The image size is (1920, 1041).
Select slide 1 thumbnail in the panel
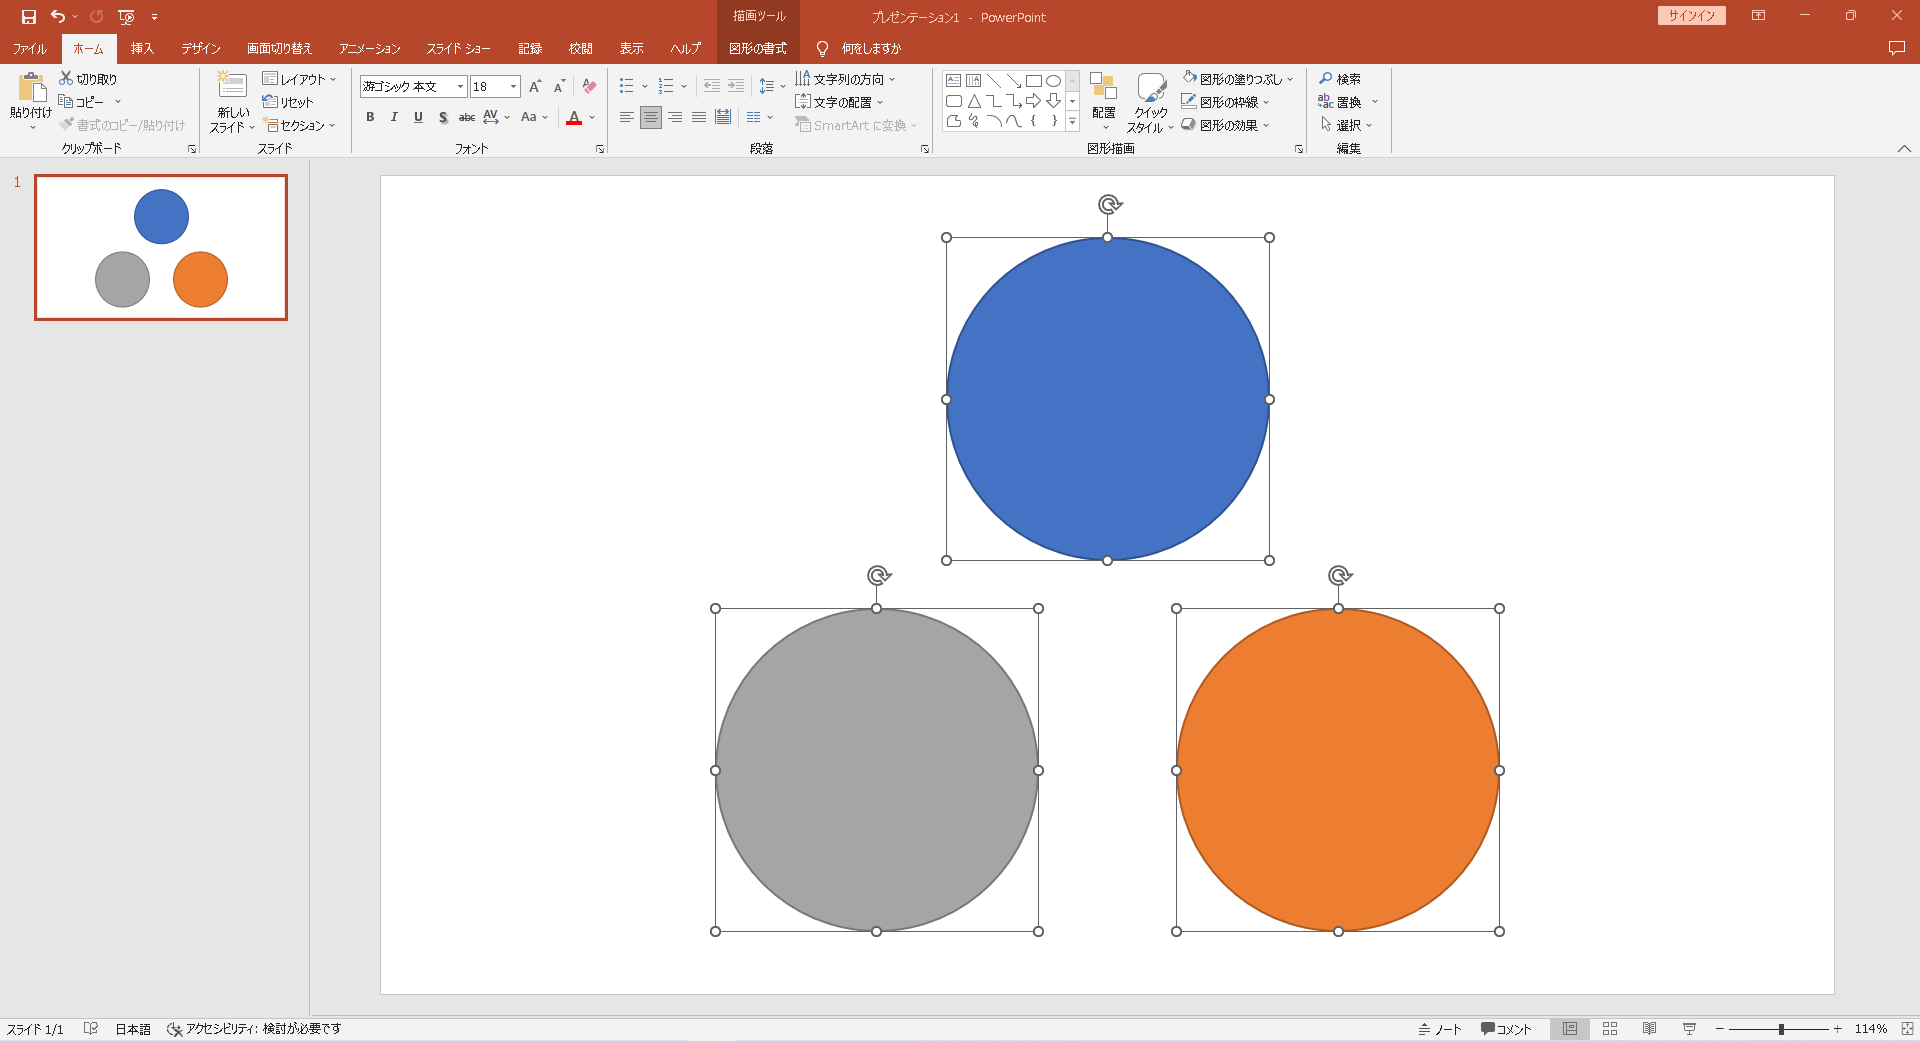pos(161,248)
